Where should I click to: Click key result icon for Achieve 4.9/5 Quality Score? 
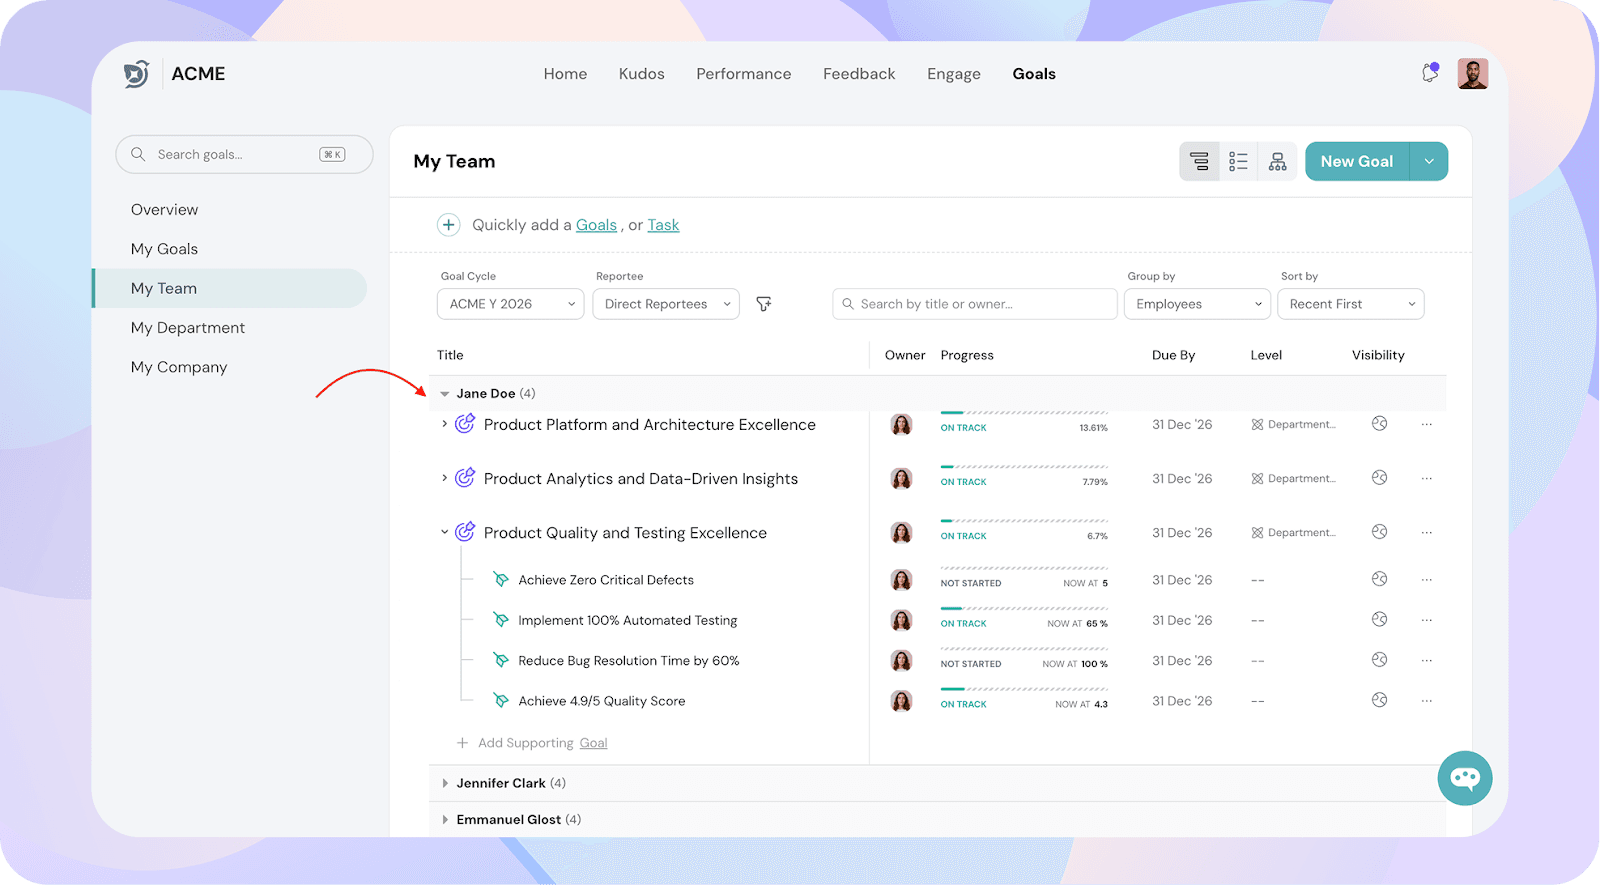(501, 701)
